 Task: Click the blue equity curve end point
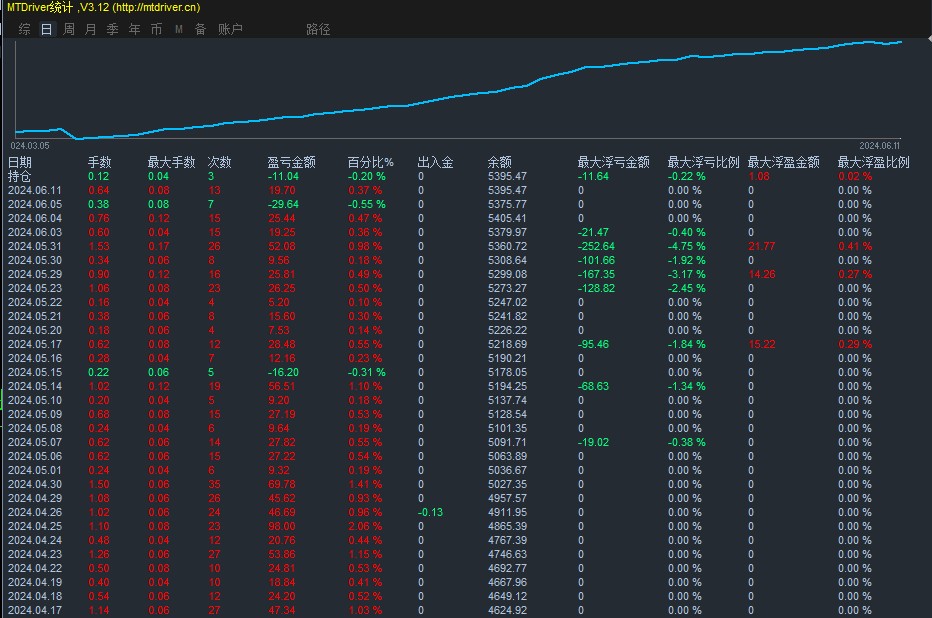tap(901, 42)
